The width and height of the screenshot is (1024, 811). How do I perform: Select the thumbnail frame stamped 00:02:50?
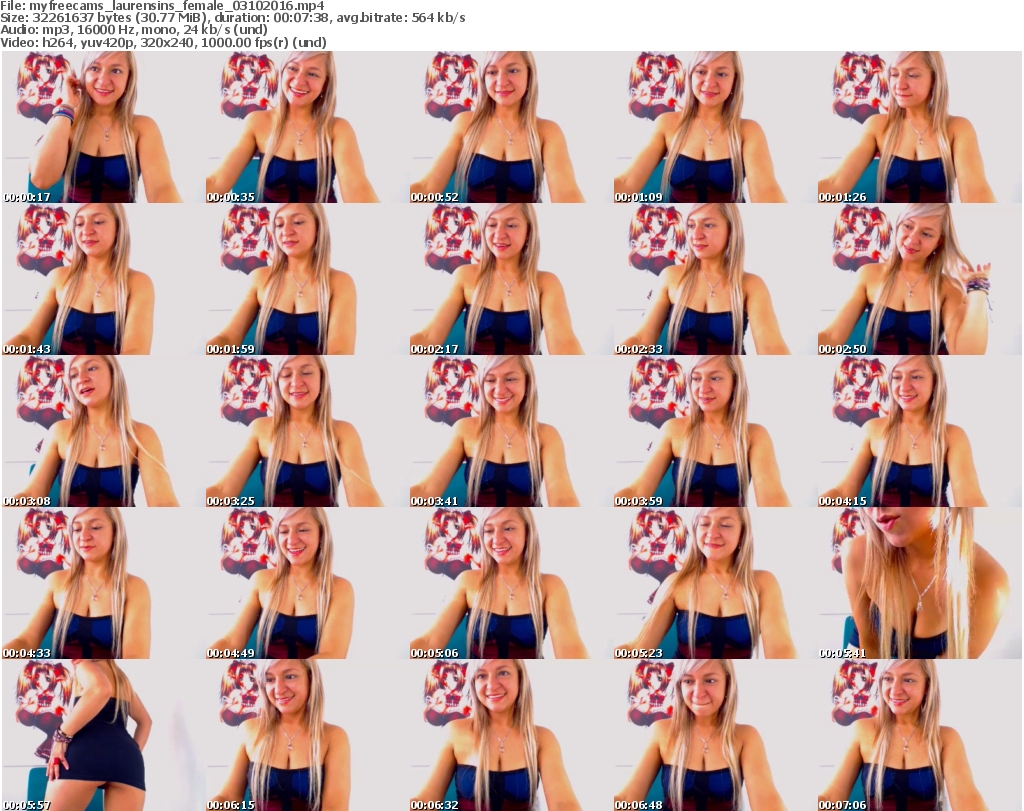click(920, 279)
